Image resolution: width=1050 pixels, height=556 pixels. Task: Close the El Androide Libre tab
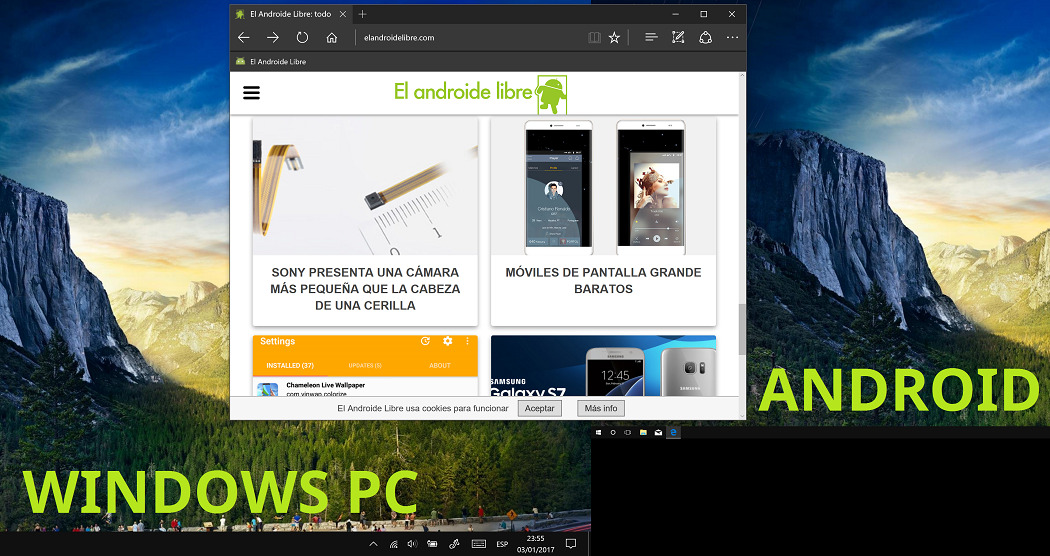tap(345, 14)
